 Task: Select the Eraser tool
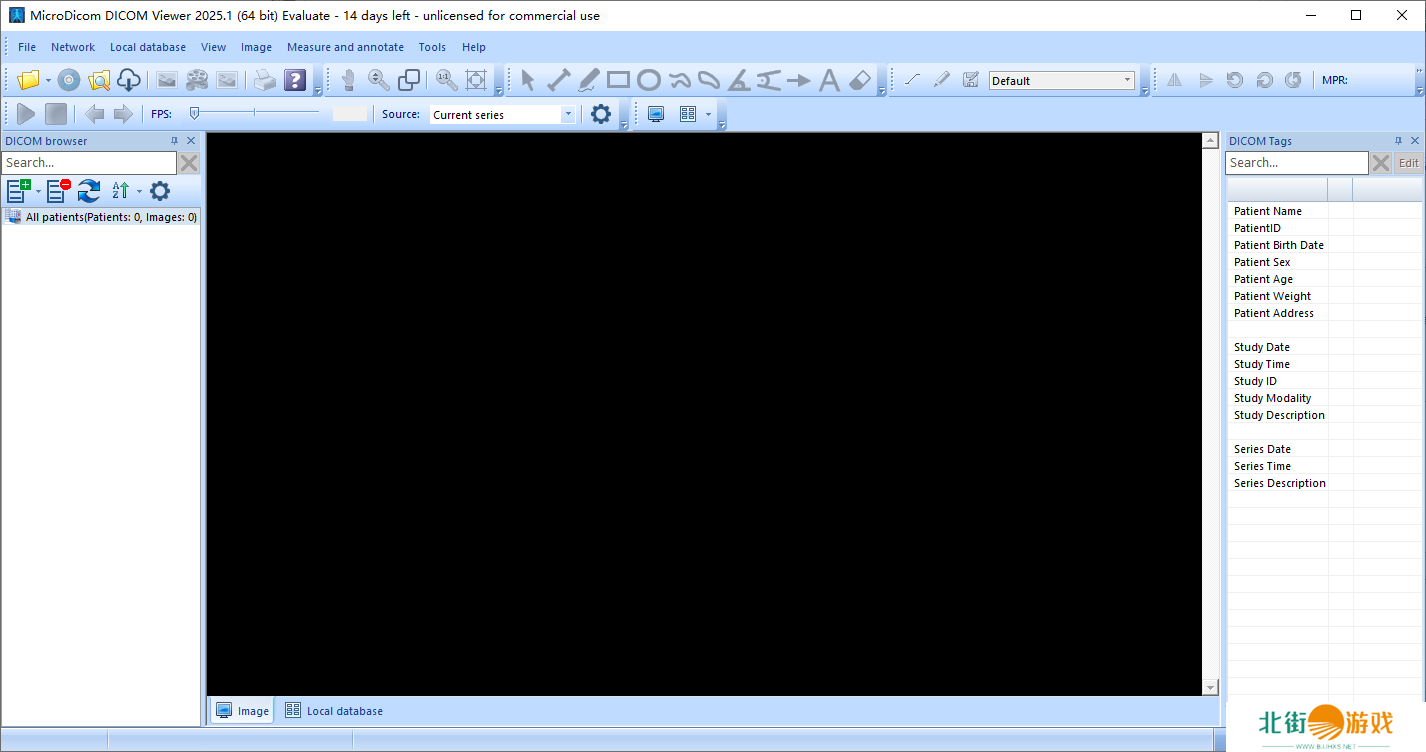(859, 81)
